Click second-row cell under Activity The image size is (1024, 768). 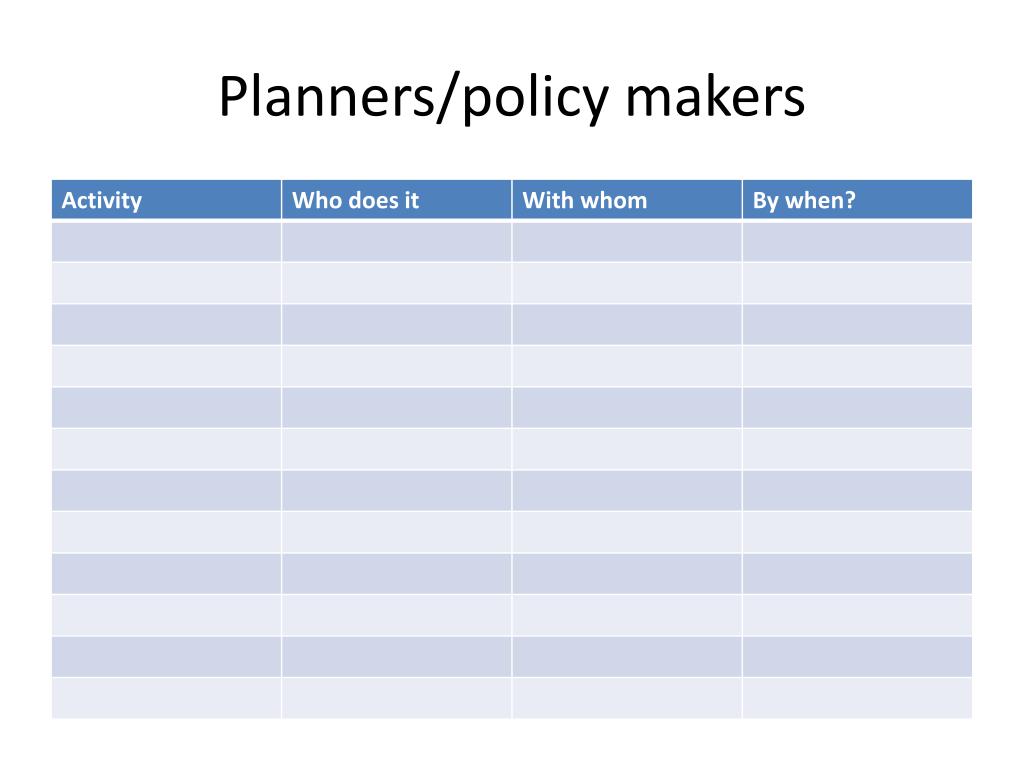pos(167,283)
